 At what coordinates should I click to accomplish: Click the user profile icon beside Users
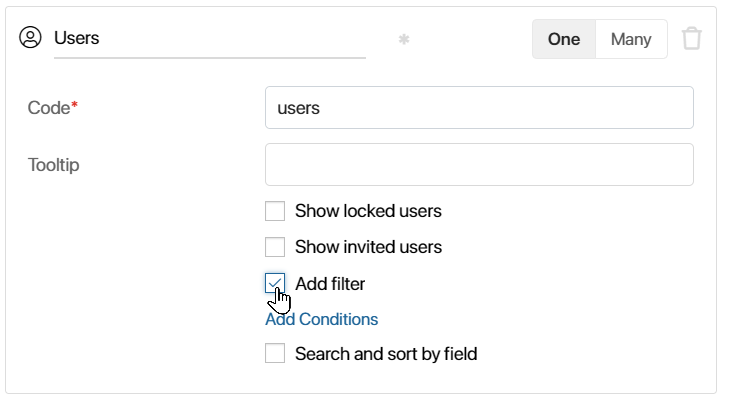pyautogui.click(x=30, y=37)
